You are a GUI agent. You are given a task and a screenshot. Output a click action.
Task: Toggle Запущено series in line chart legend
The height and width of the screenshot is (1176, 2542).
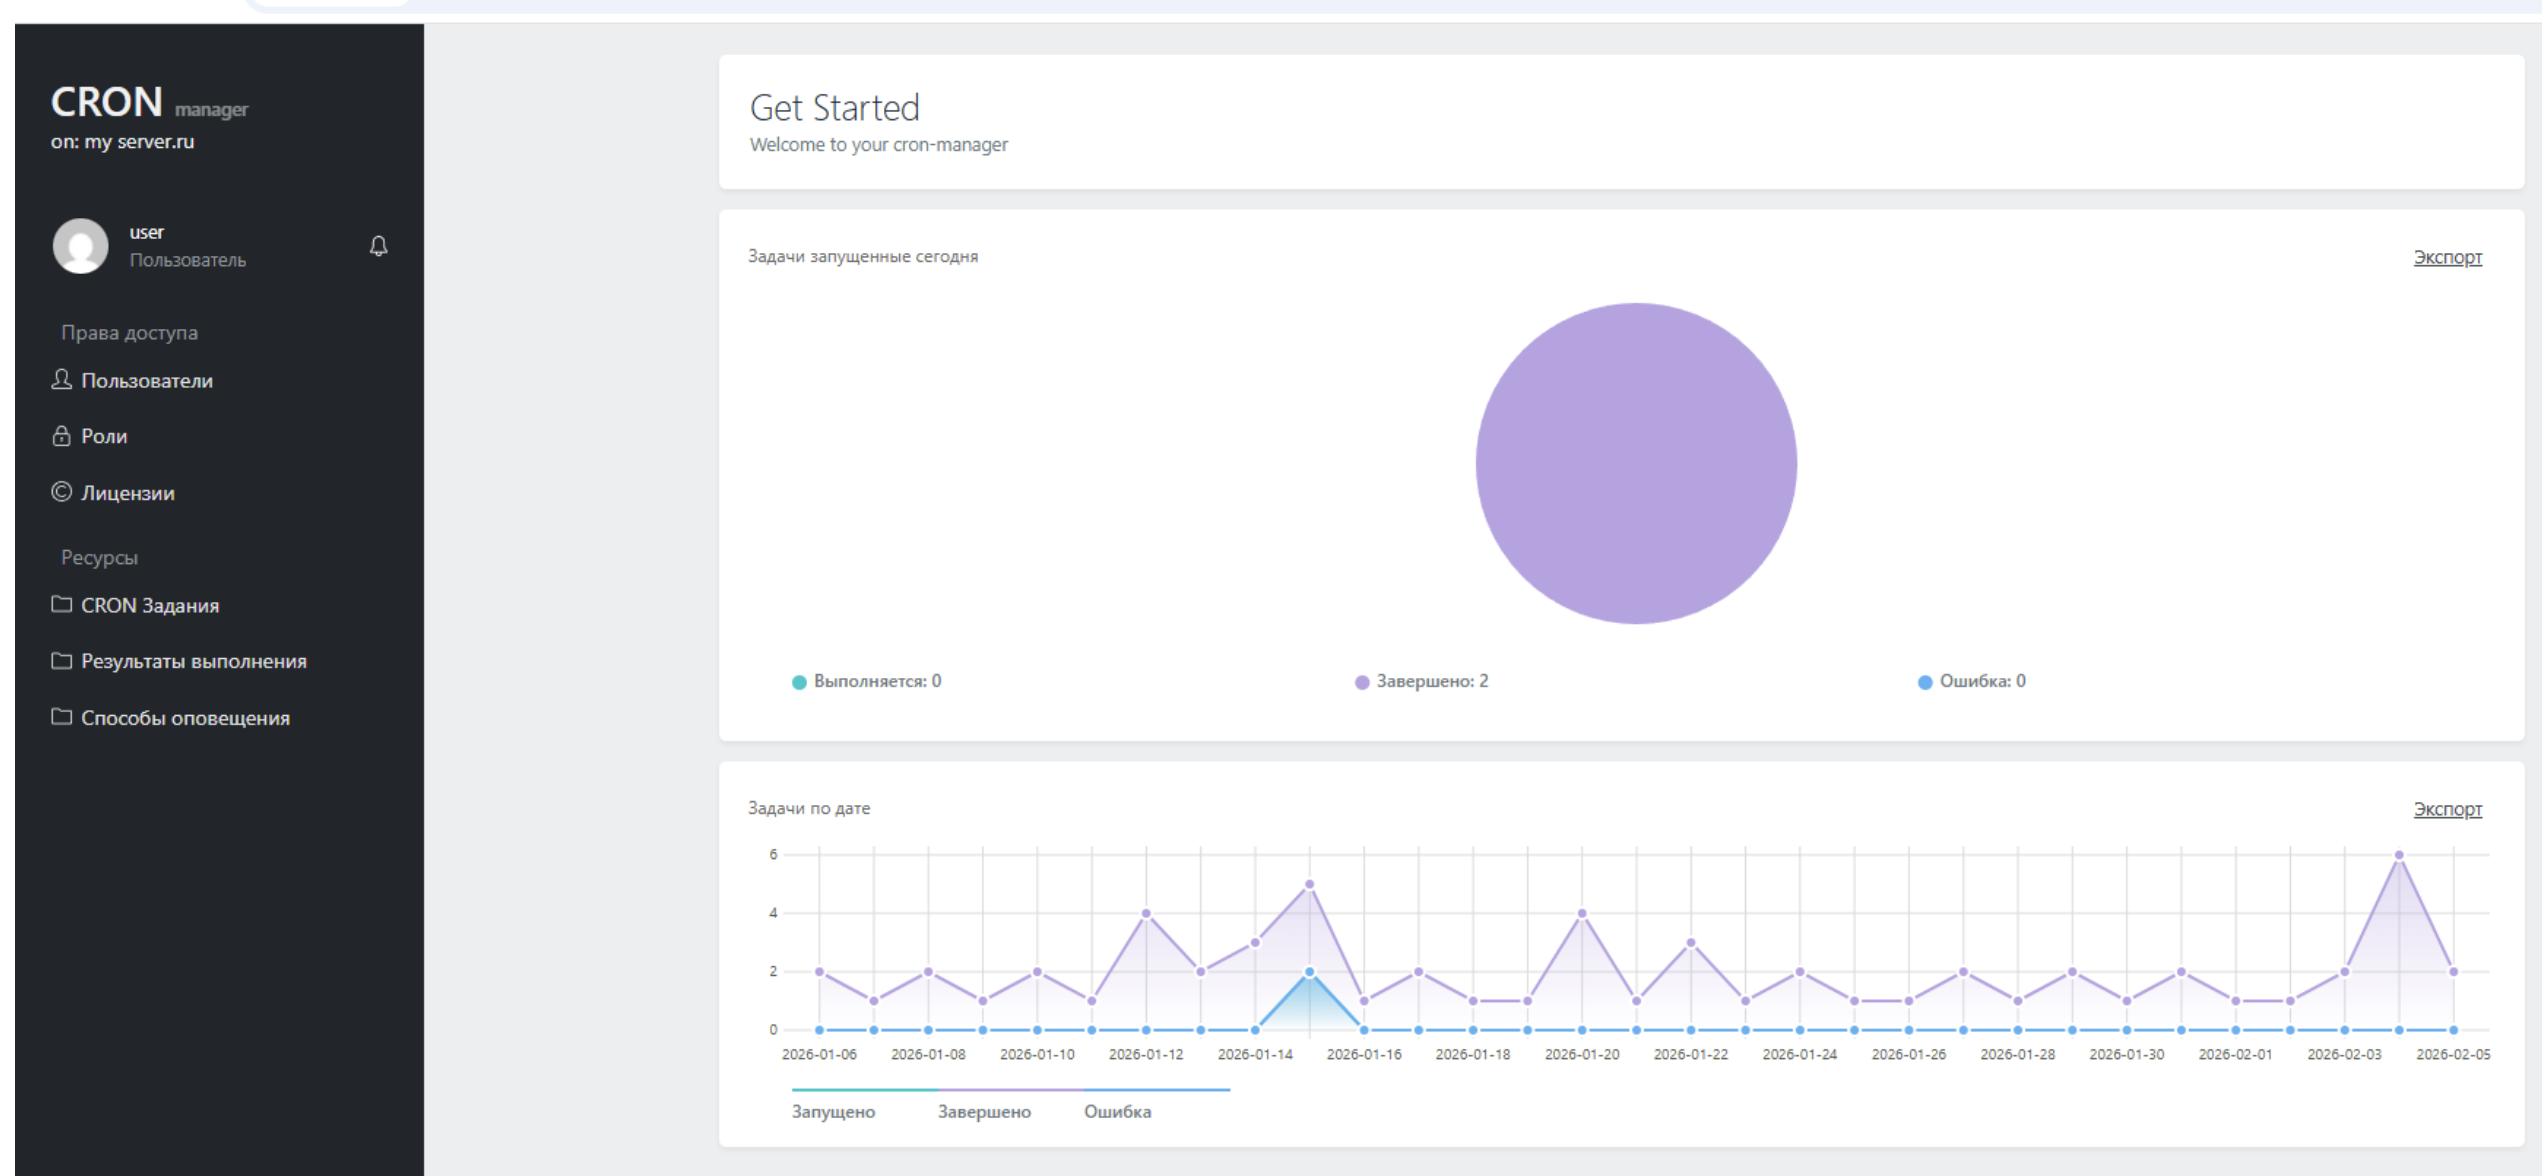pyautogui.click(x=833, y=1111)
